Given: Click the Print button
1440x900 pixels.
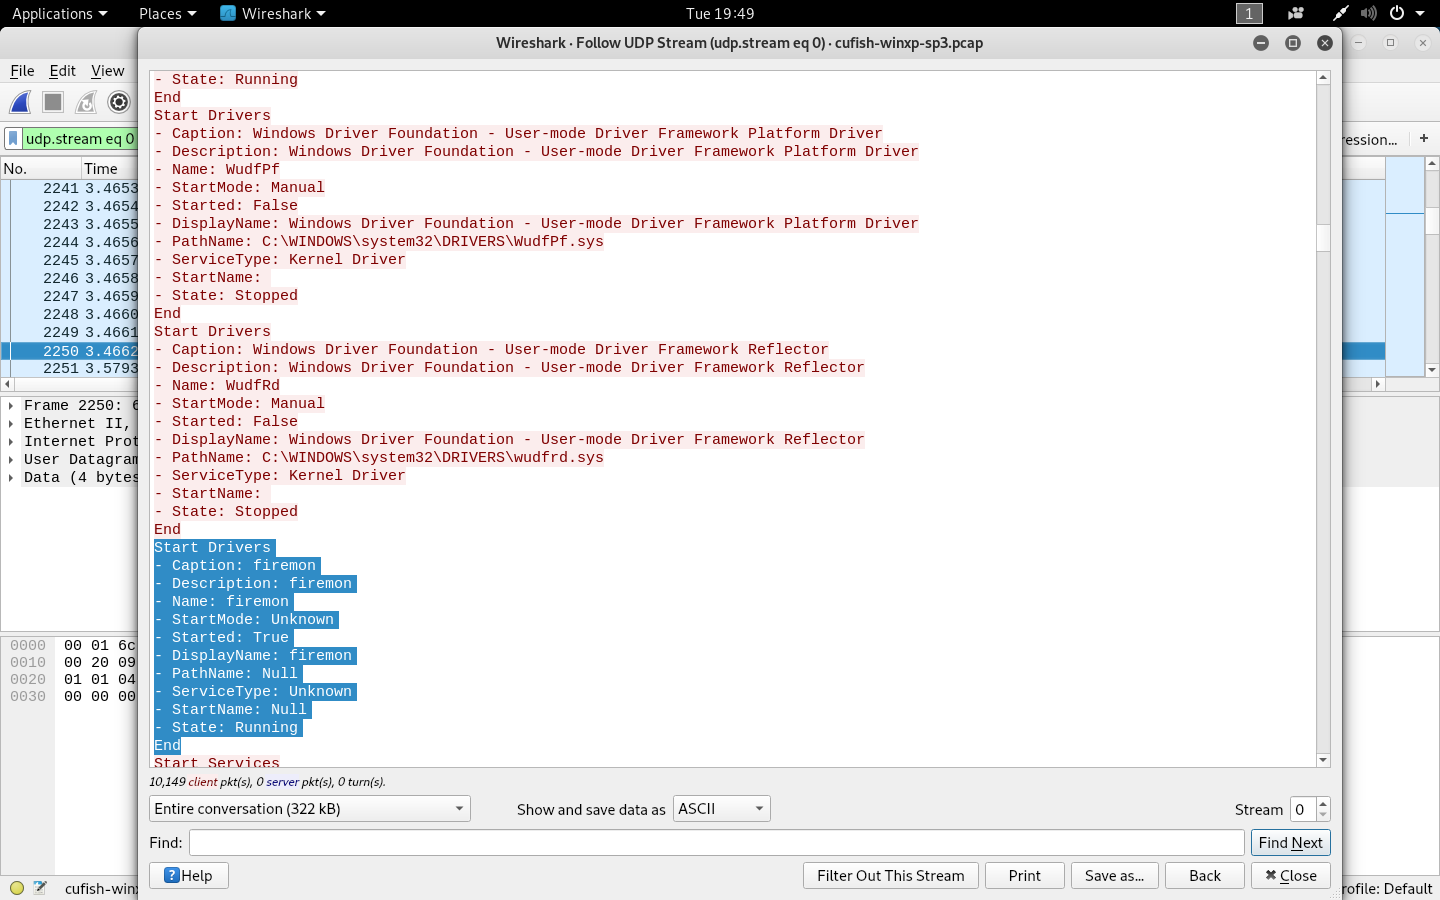Looking at the screenshot, I should (x=1025, y=876).
